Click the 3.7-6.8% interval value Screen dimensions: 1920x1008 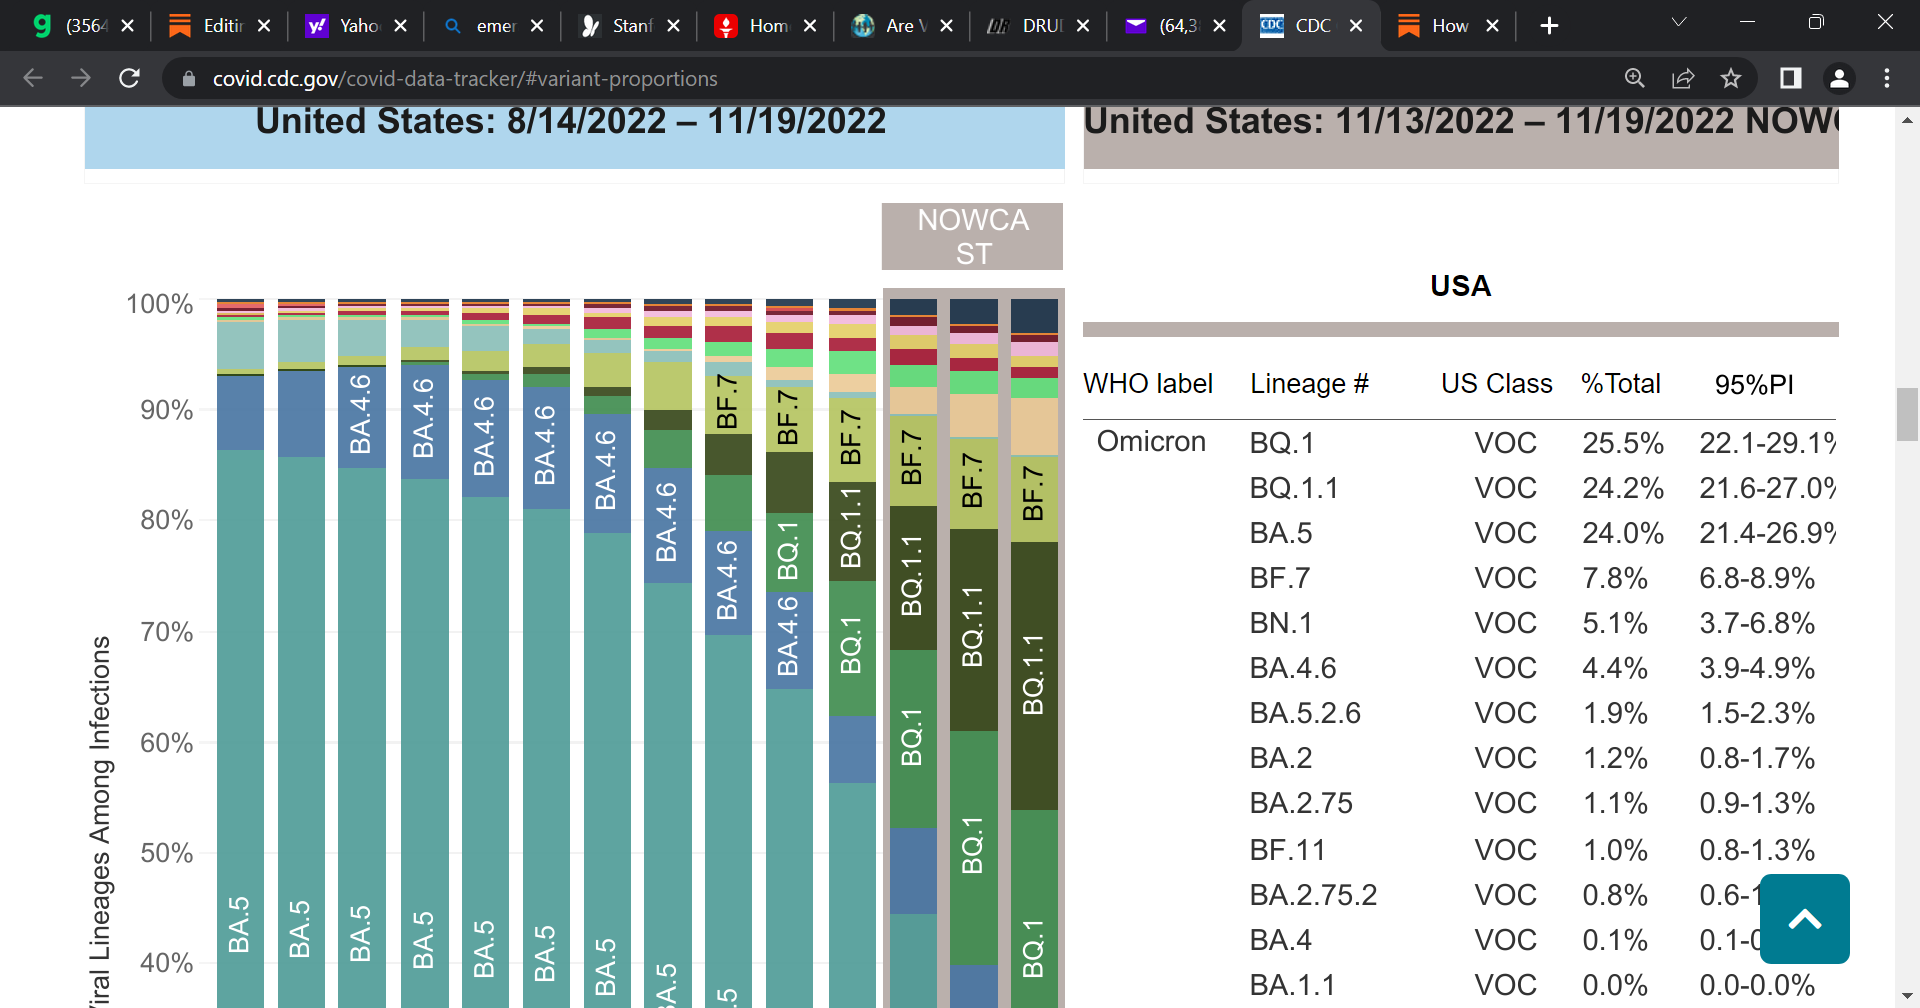1757,623
